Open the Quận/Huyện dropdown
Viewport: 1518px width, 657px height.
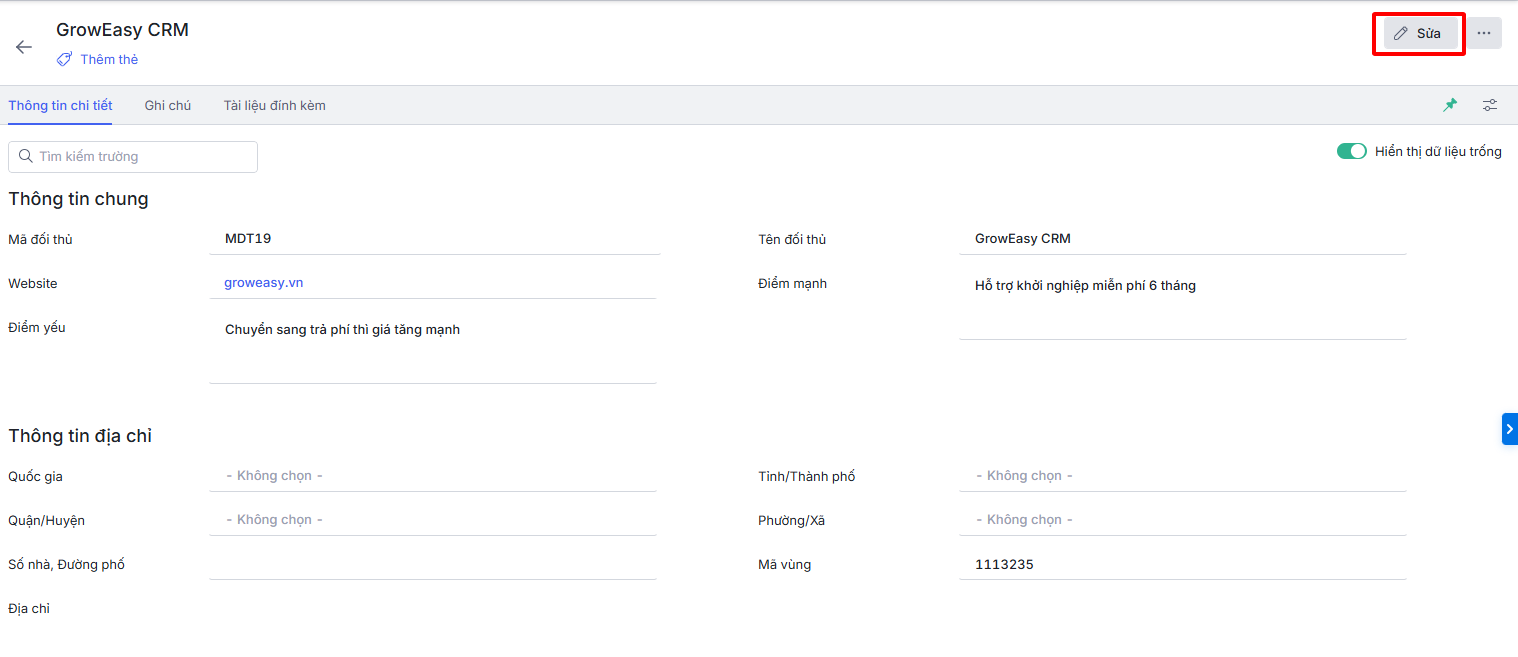click(x=432, y=520)
